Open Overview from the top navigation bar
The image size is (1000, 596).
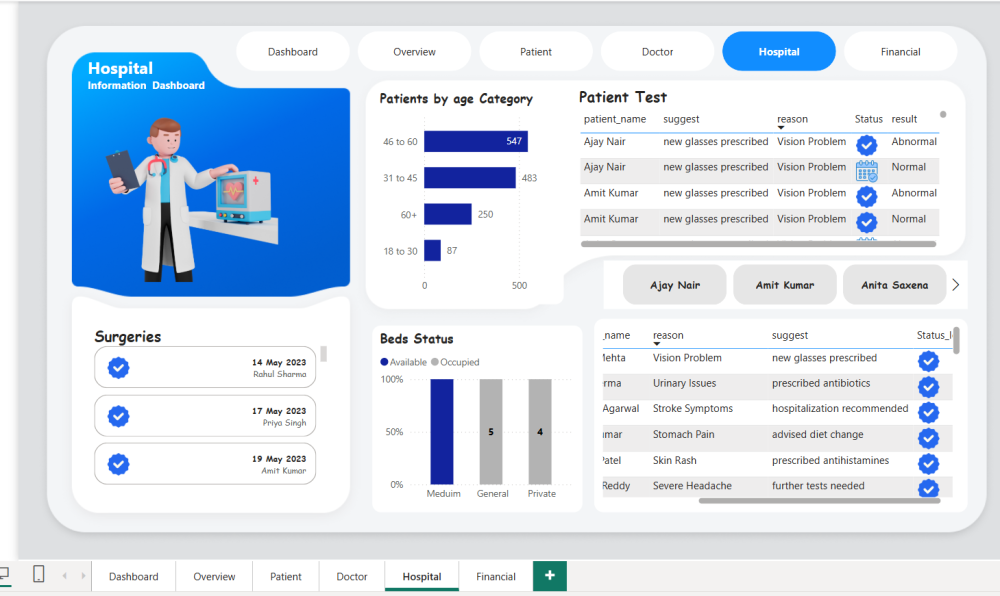[x=414, y=52]
